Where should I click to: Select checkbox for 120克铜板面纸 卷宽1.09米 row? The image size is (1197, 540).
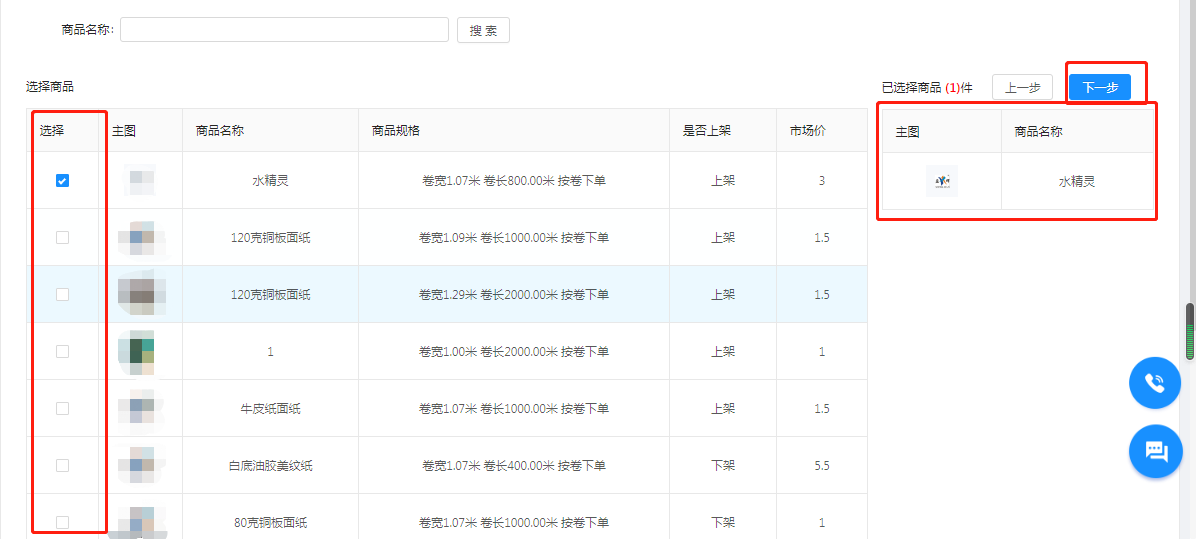[62, 238]
